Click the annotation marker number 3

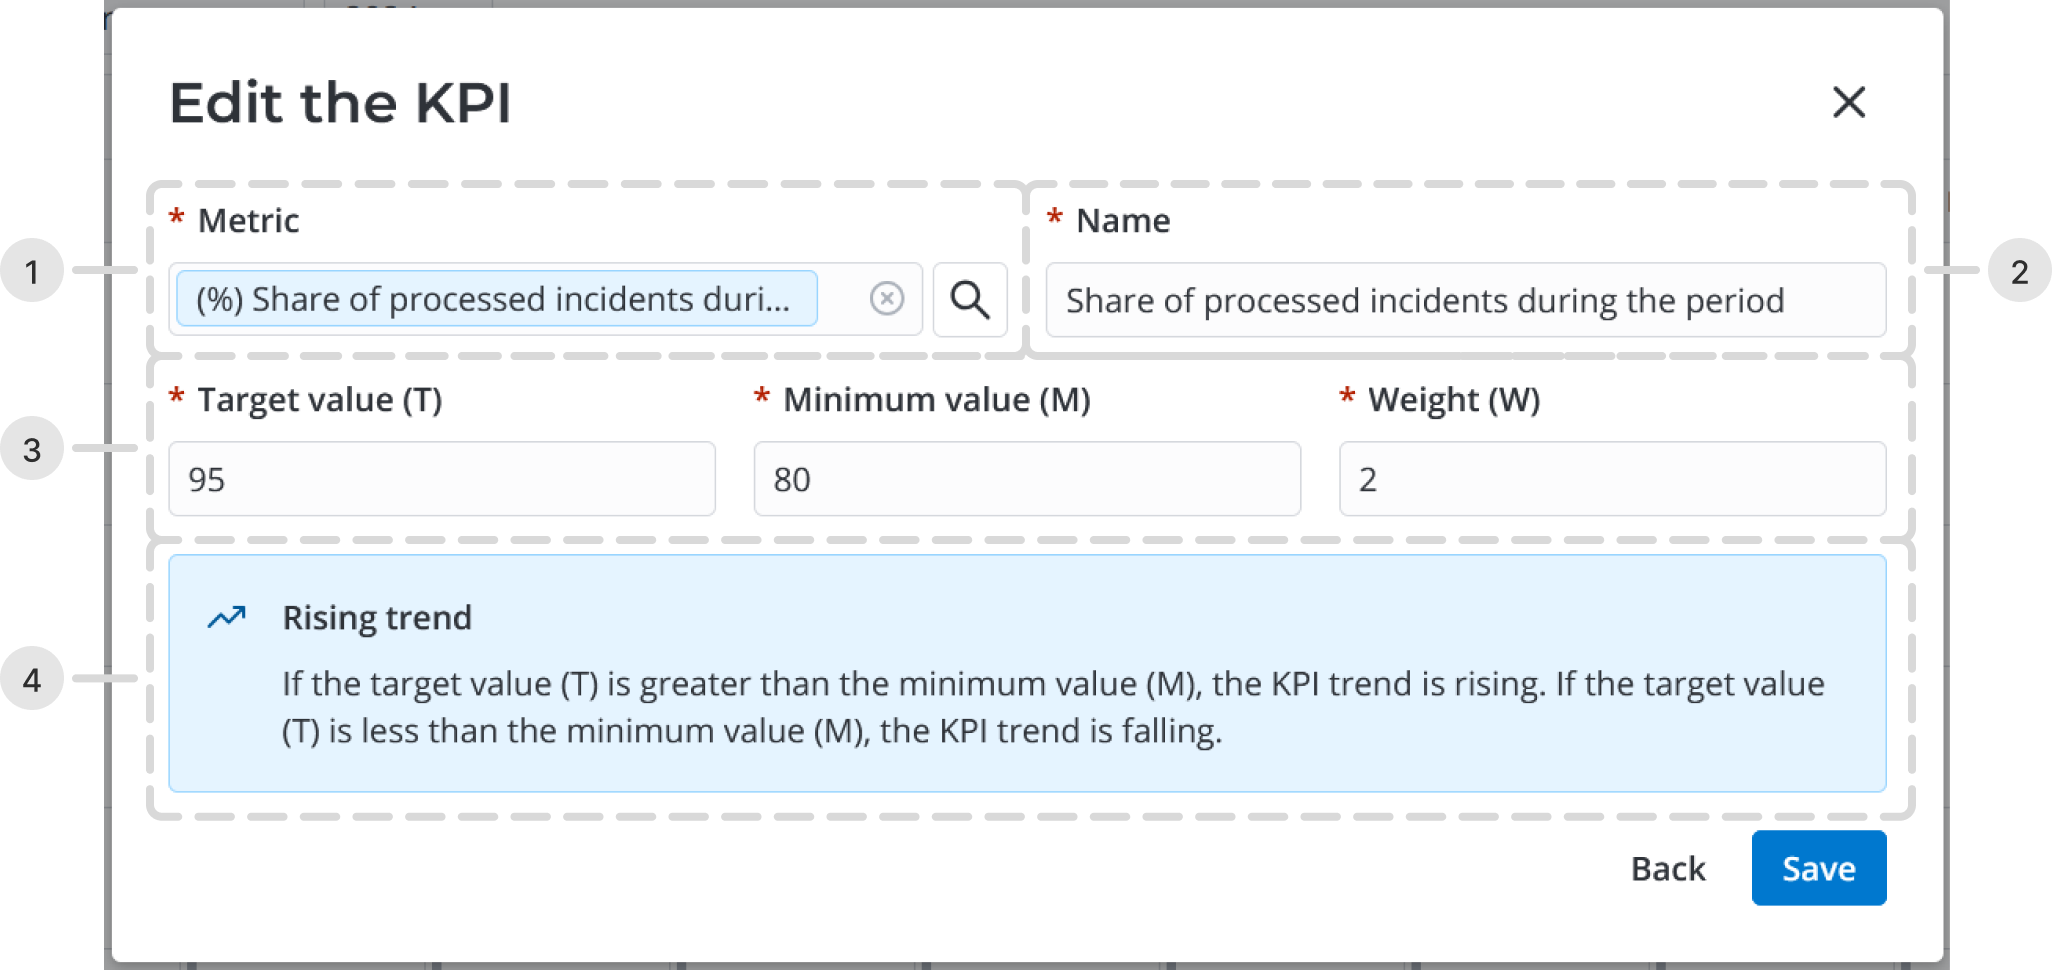pos(32,449)
